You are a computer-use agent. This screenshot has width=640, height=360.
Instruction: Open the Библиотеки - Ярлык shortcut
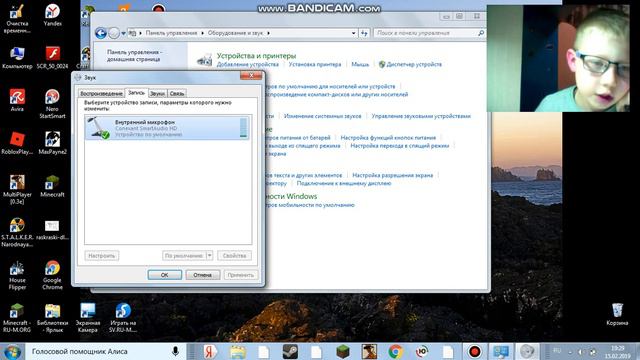(52, 318)
